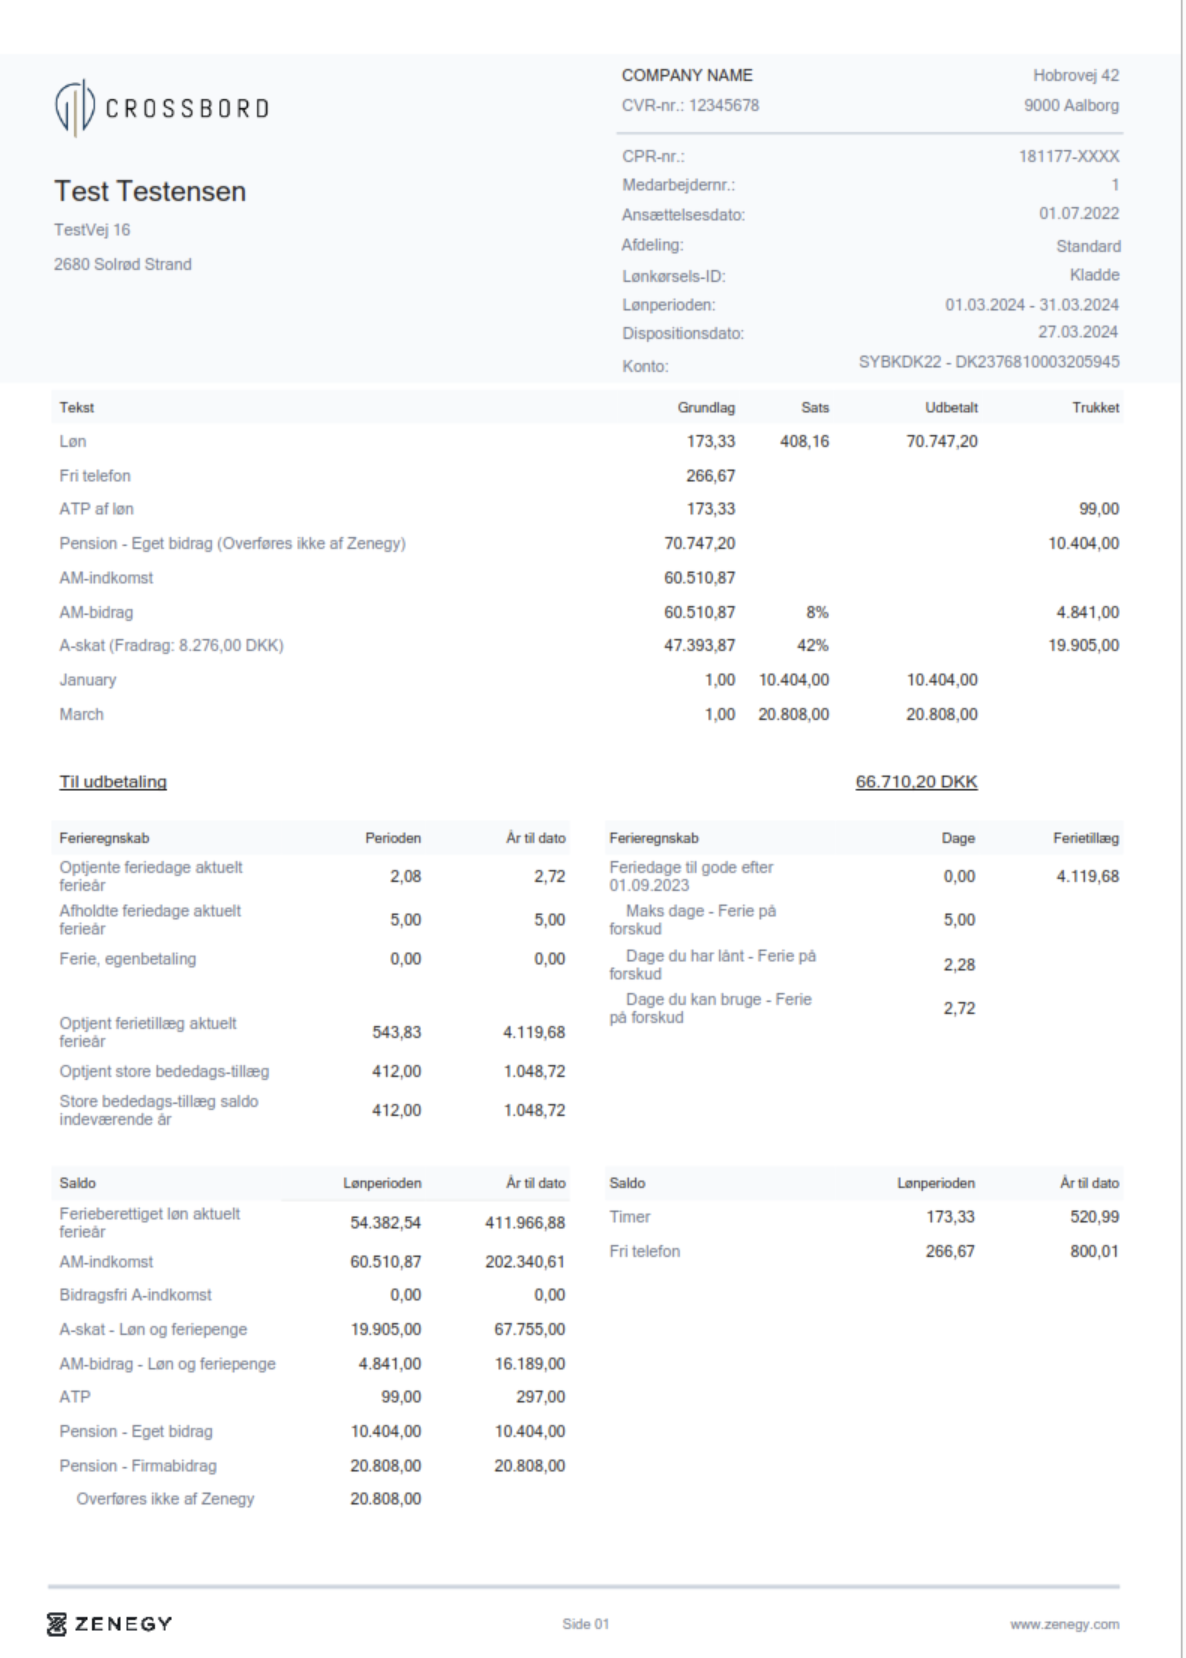Image resolution: width=1186 pixels, height=1658 pixels.
Task: Click the Lønperioden date range value
Action: pyautogui.click(x=1031, y=305)
